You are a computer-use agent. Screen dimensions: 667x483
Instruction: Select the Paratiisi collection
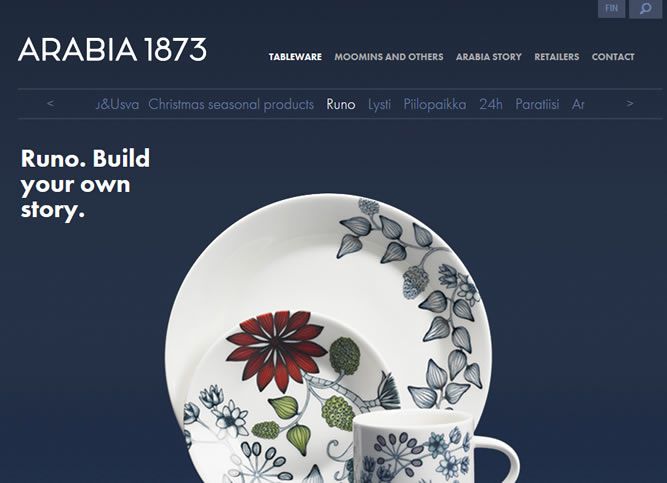coord(537,104)
